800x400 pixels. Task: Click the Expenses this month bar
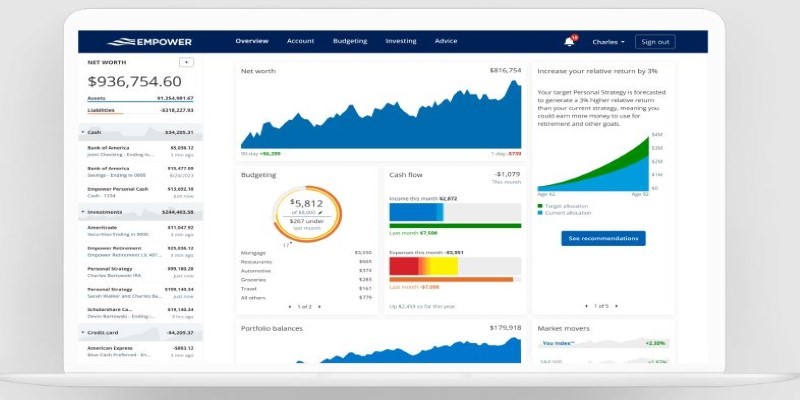pos(454,265)
